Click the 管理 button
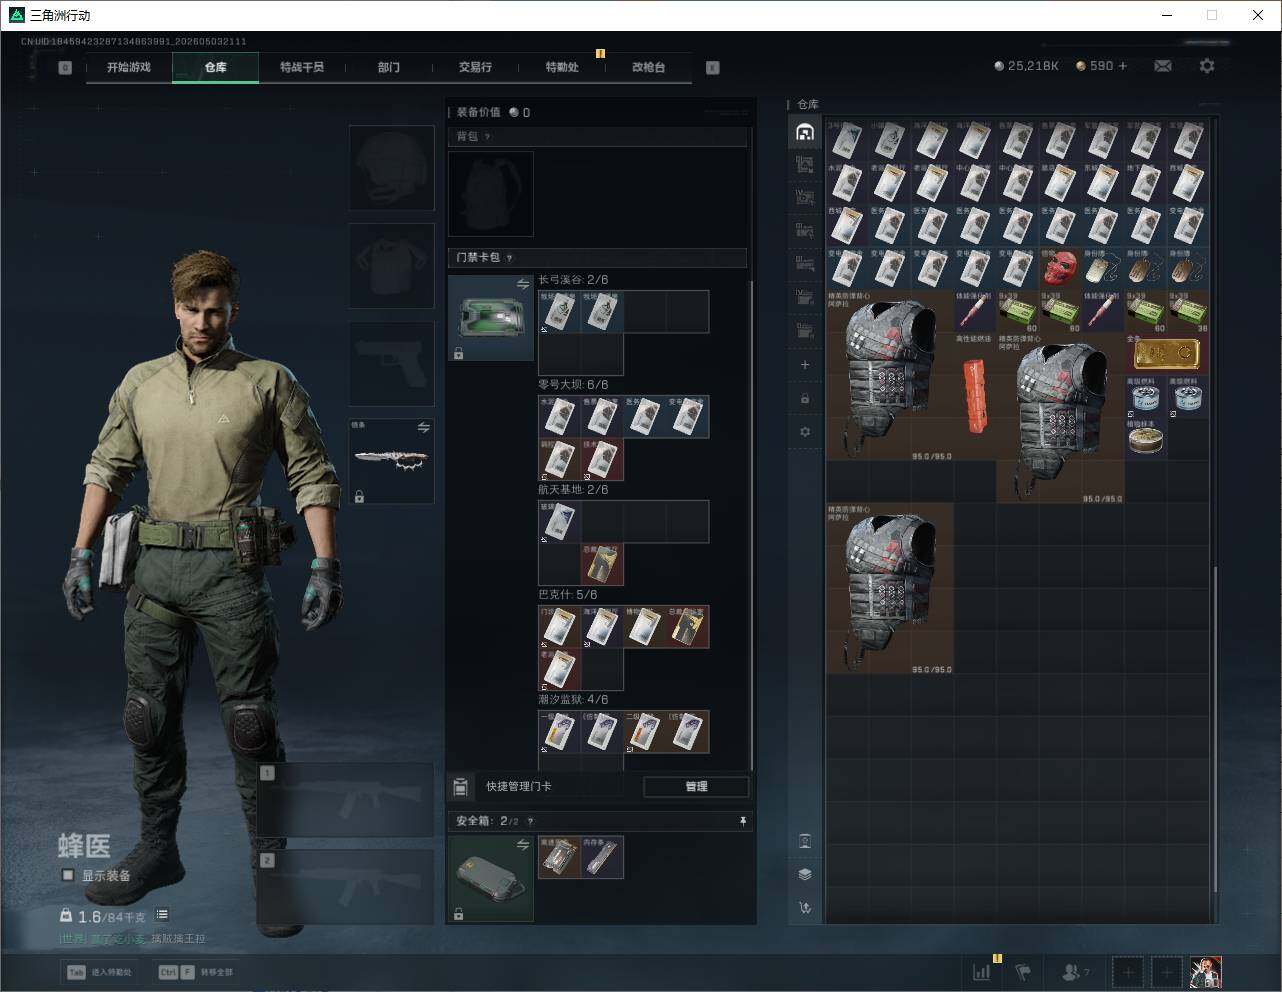The height and width of the screenshot is (992, 1282). 696,787
